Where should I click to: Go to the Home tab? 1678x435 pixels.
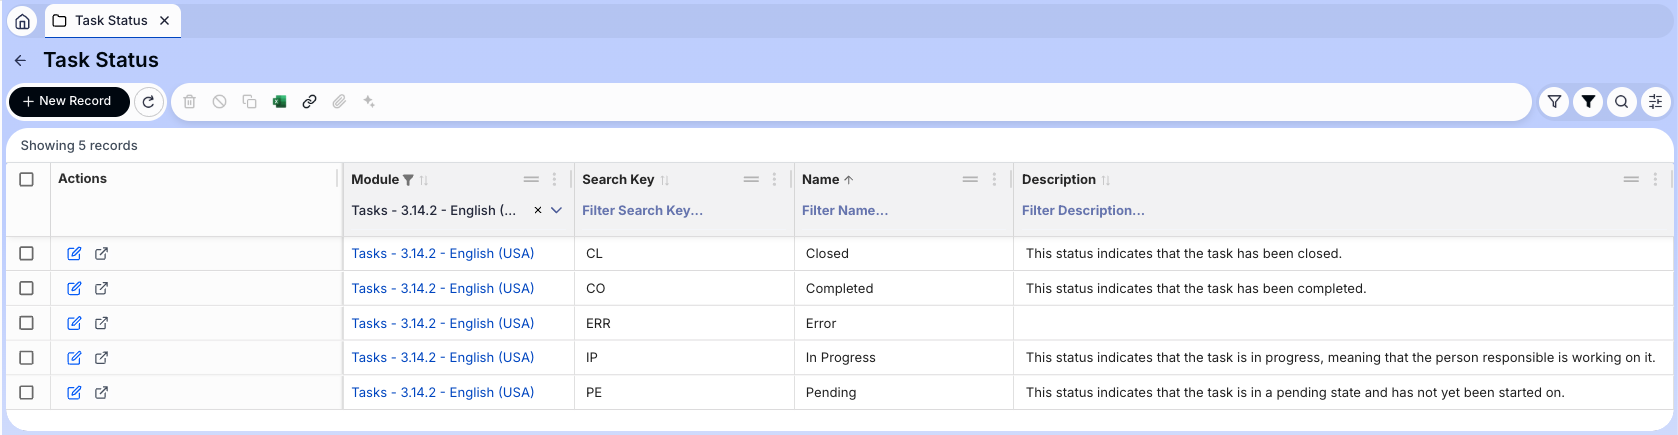(22, 21)
